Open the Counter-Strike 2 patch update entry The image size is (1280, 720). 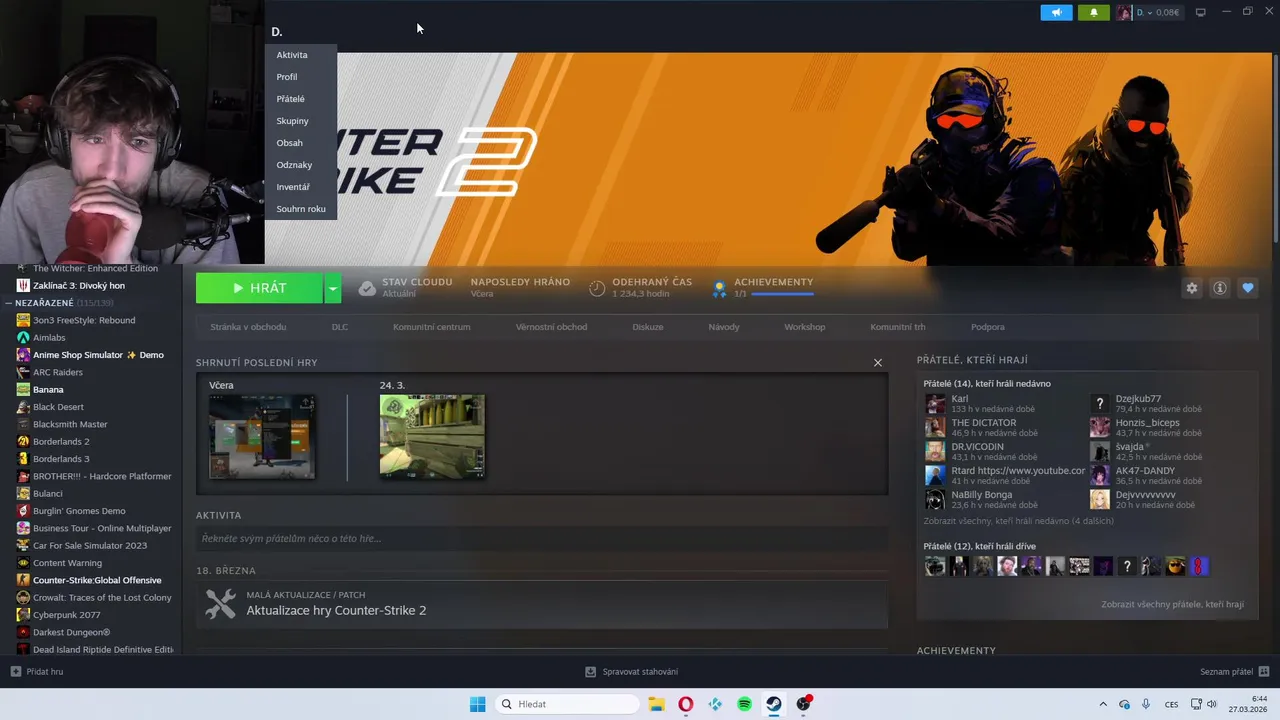pyautogui.click(x=542, y=604)
